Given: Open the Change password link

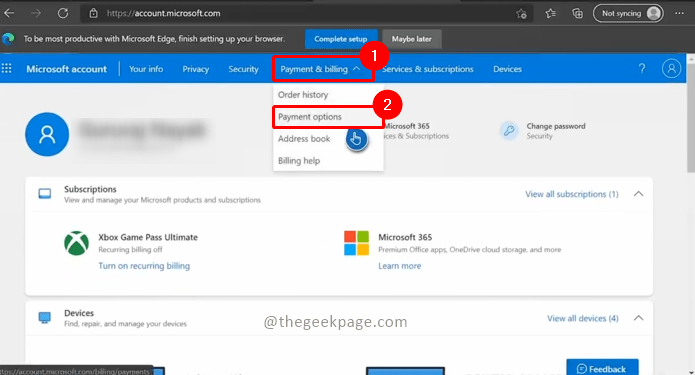Looking at the screenshot, I should [556, 126].
